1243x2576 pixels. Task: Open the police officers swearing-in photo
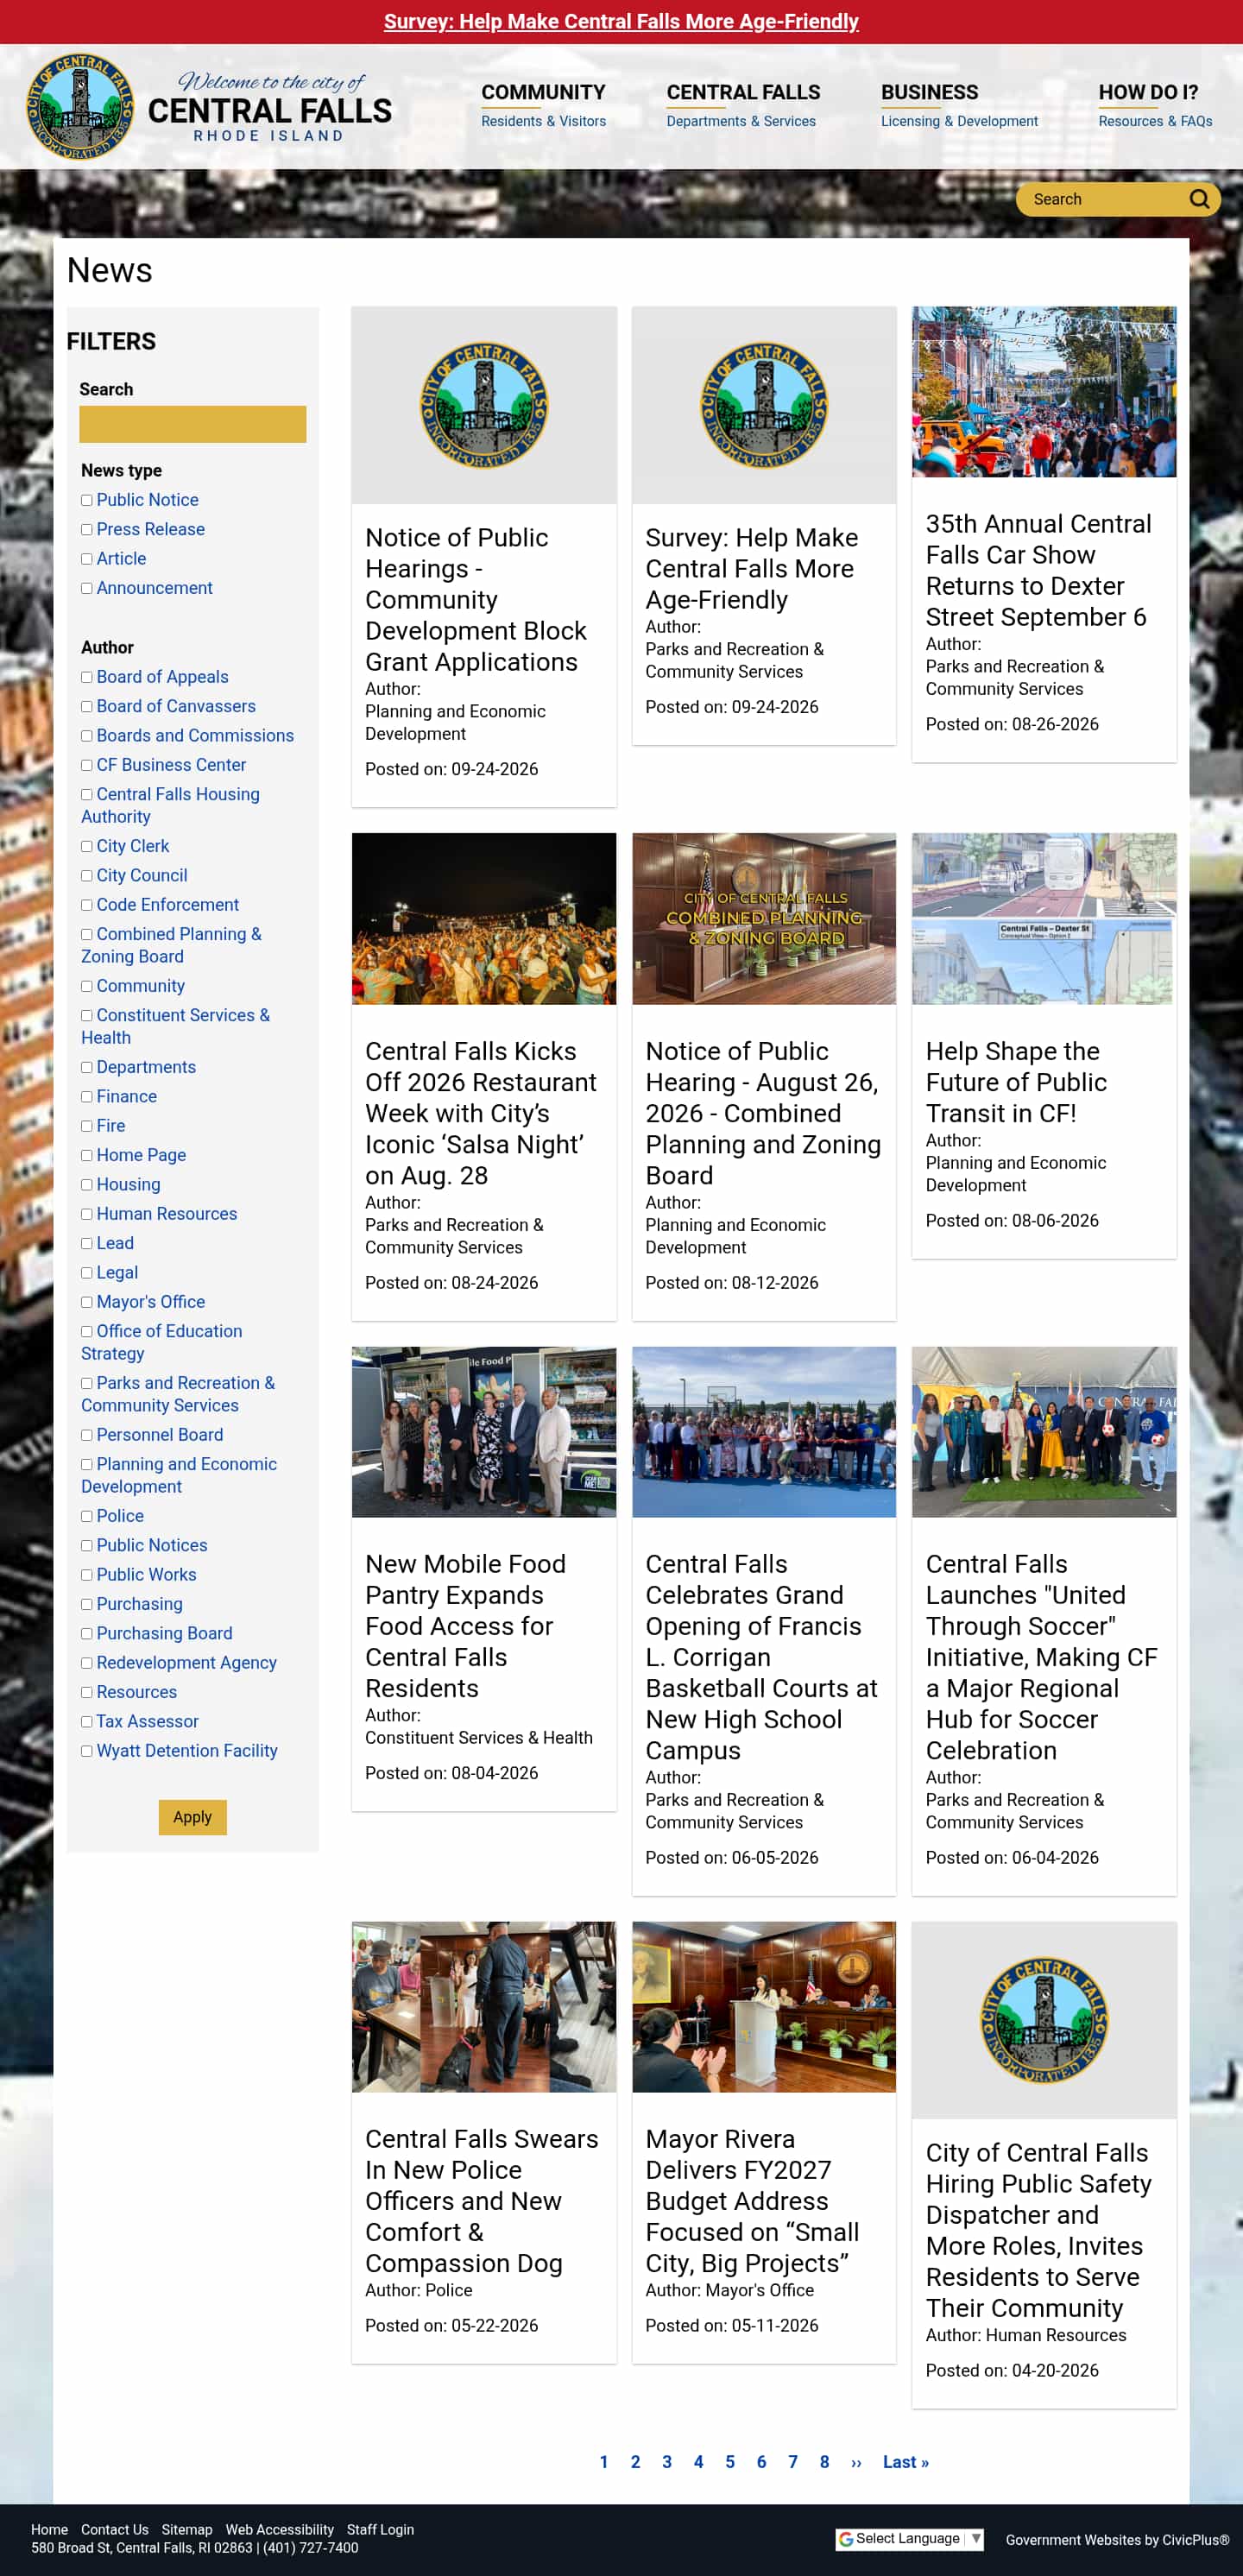pos(484,2006)
